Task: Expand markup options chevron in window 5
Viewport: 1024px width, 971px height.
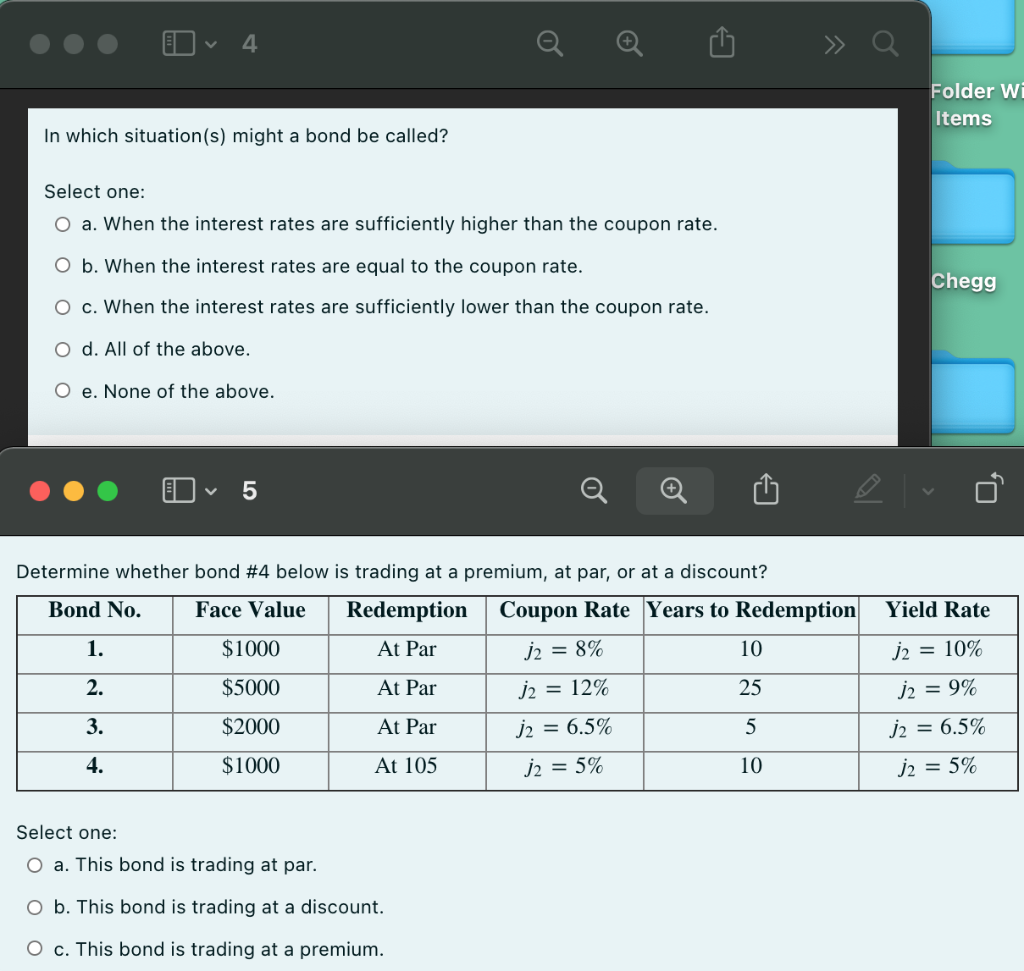Action: pyautogui.click(x=928, y=491)
